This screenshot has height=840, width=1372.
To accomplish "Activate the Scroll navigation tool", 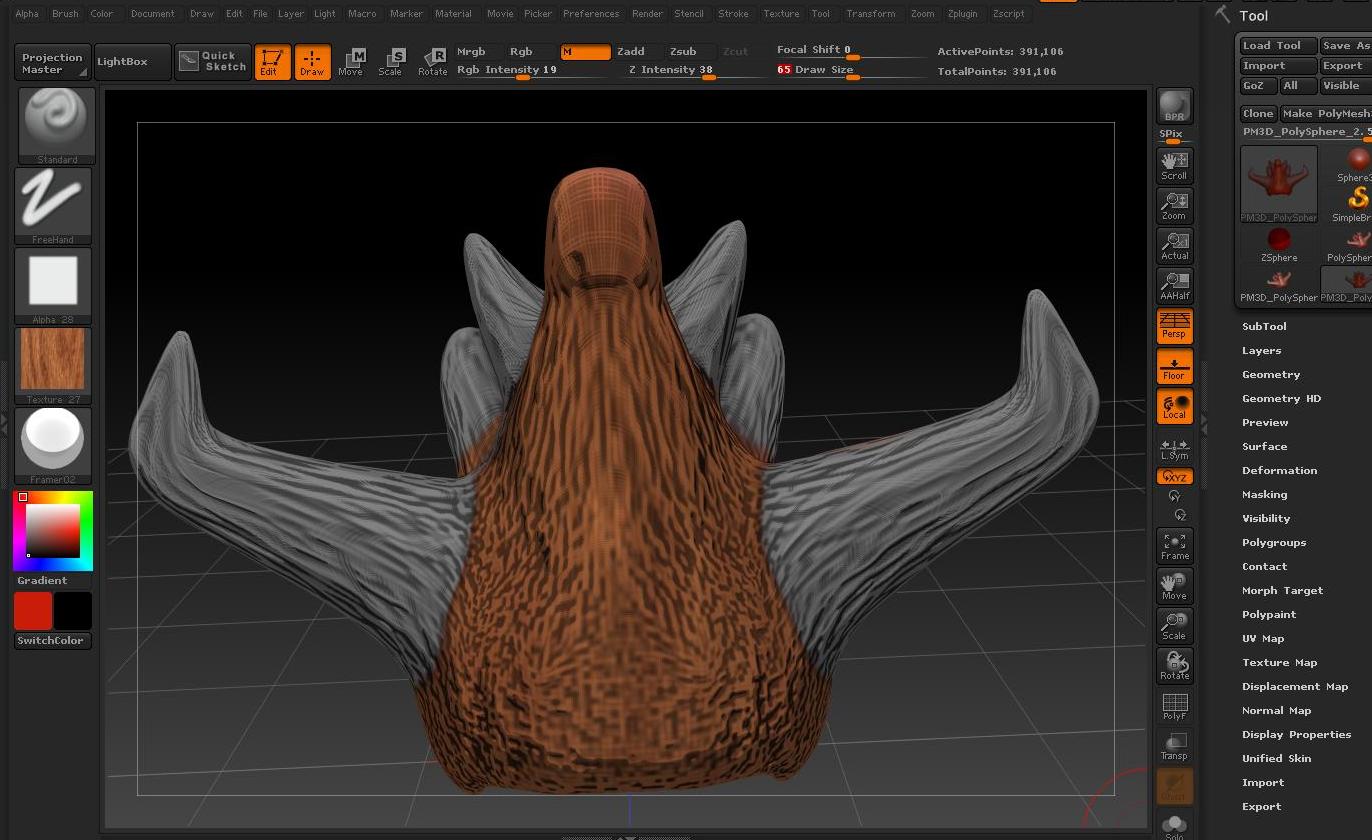I will tap(1173, 165).
